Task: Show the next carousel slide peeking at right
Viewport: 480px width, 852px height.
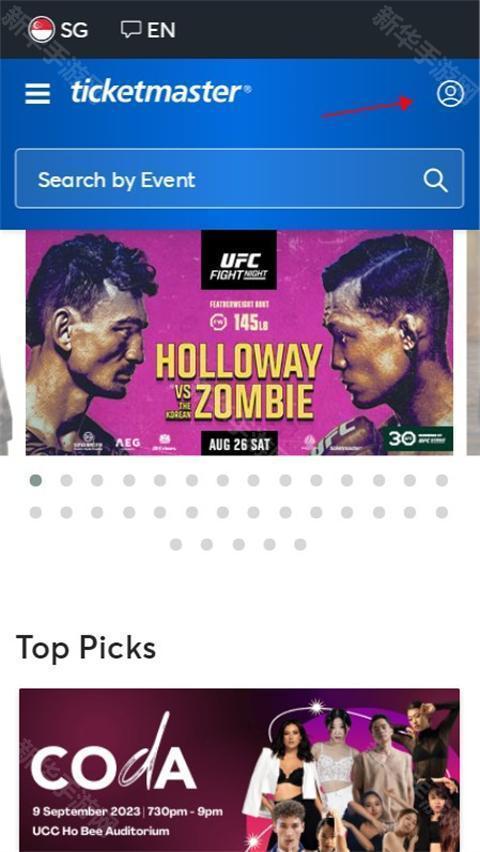Action: pos(473,342)
